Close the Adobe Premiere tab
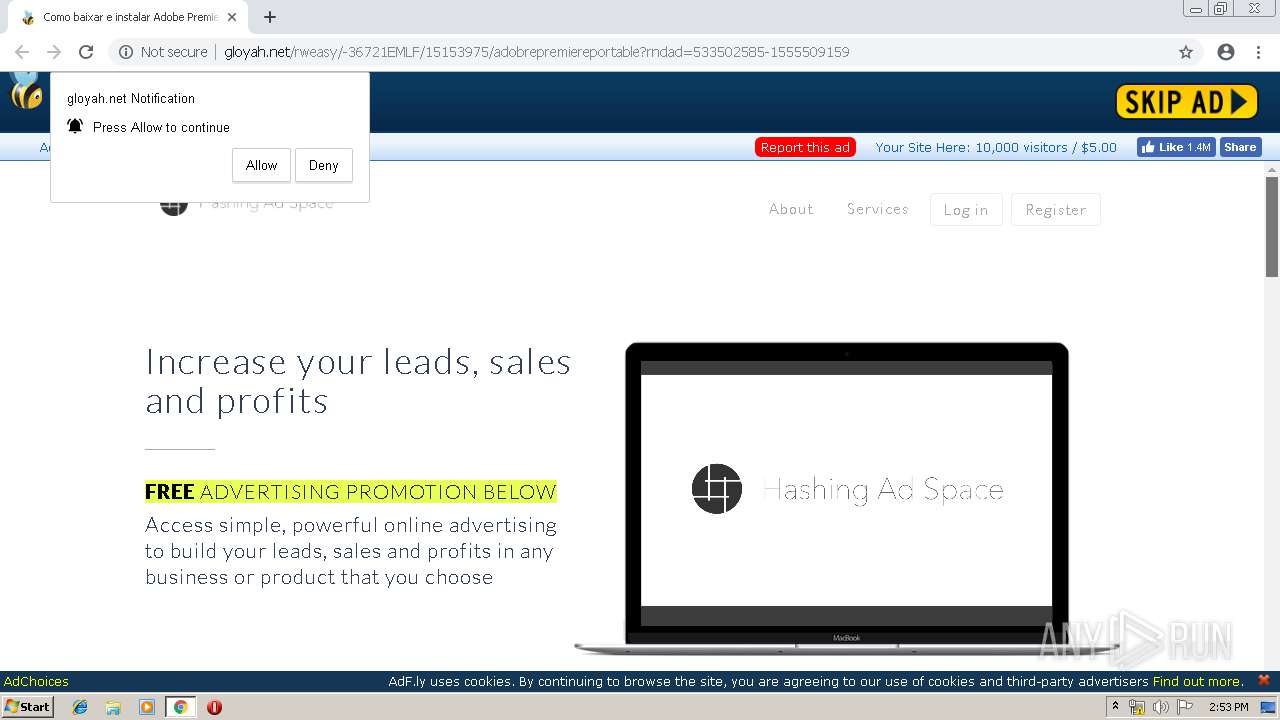1280x720 pixels. (232, 17)
